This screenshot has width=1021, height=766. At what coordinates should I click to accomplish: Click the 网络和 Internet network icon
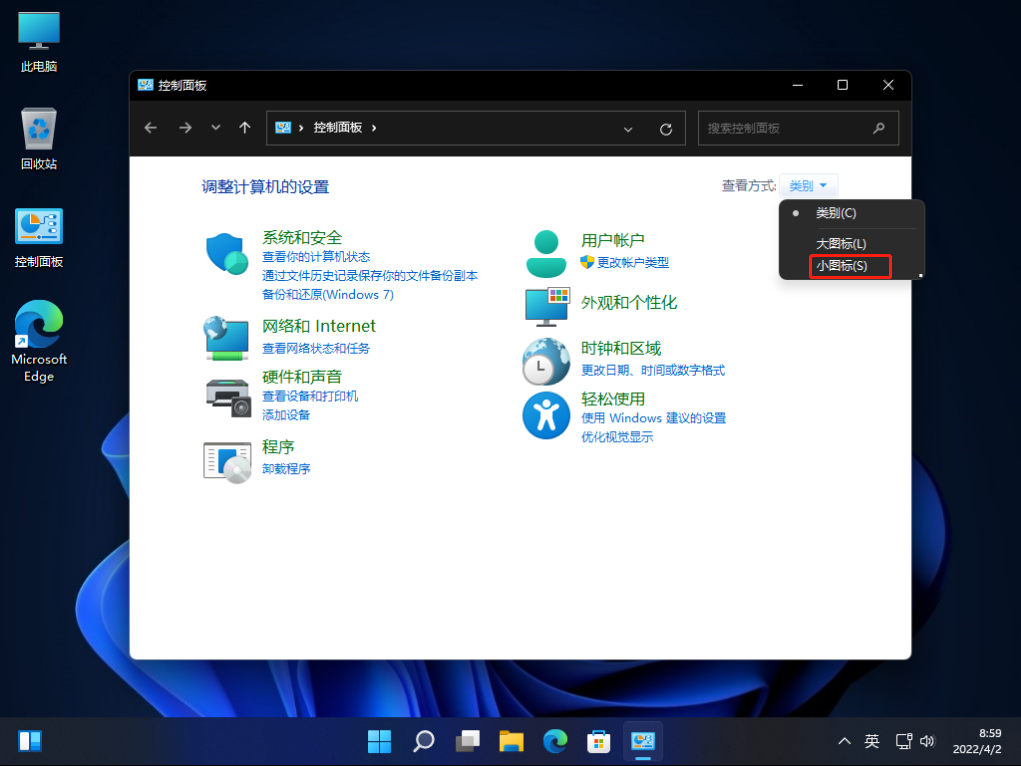(x=227, y=338)
